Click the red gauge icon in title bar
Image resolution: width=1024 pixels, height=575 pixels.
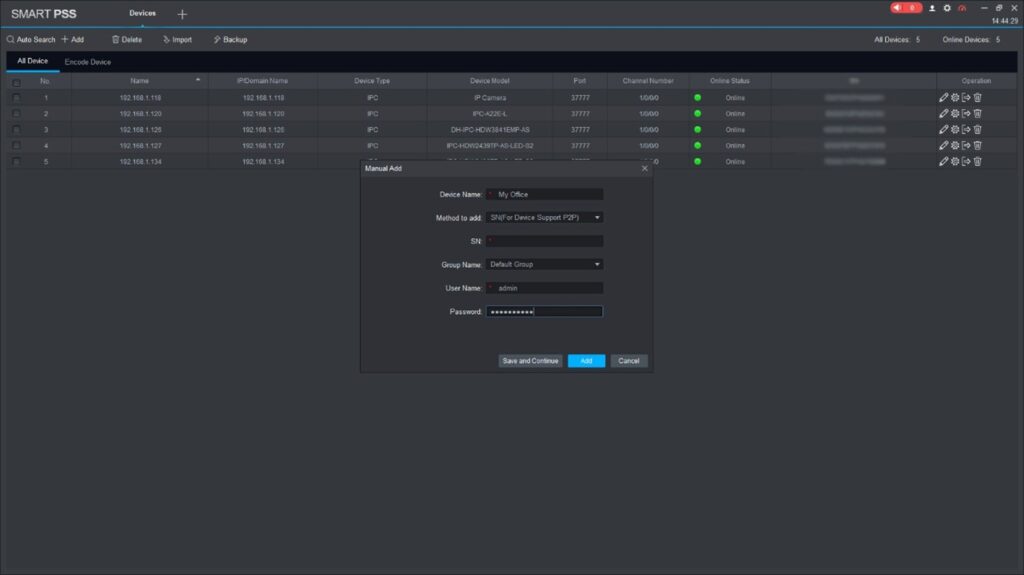[x=962, y=8]
